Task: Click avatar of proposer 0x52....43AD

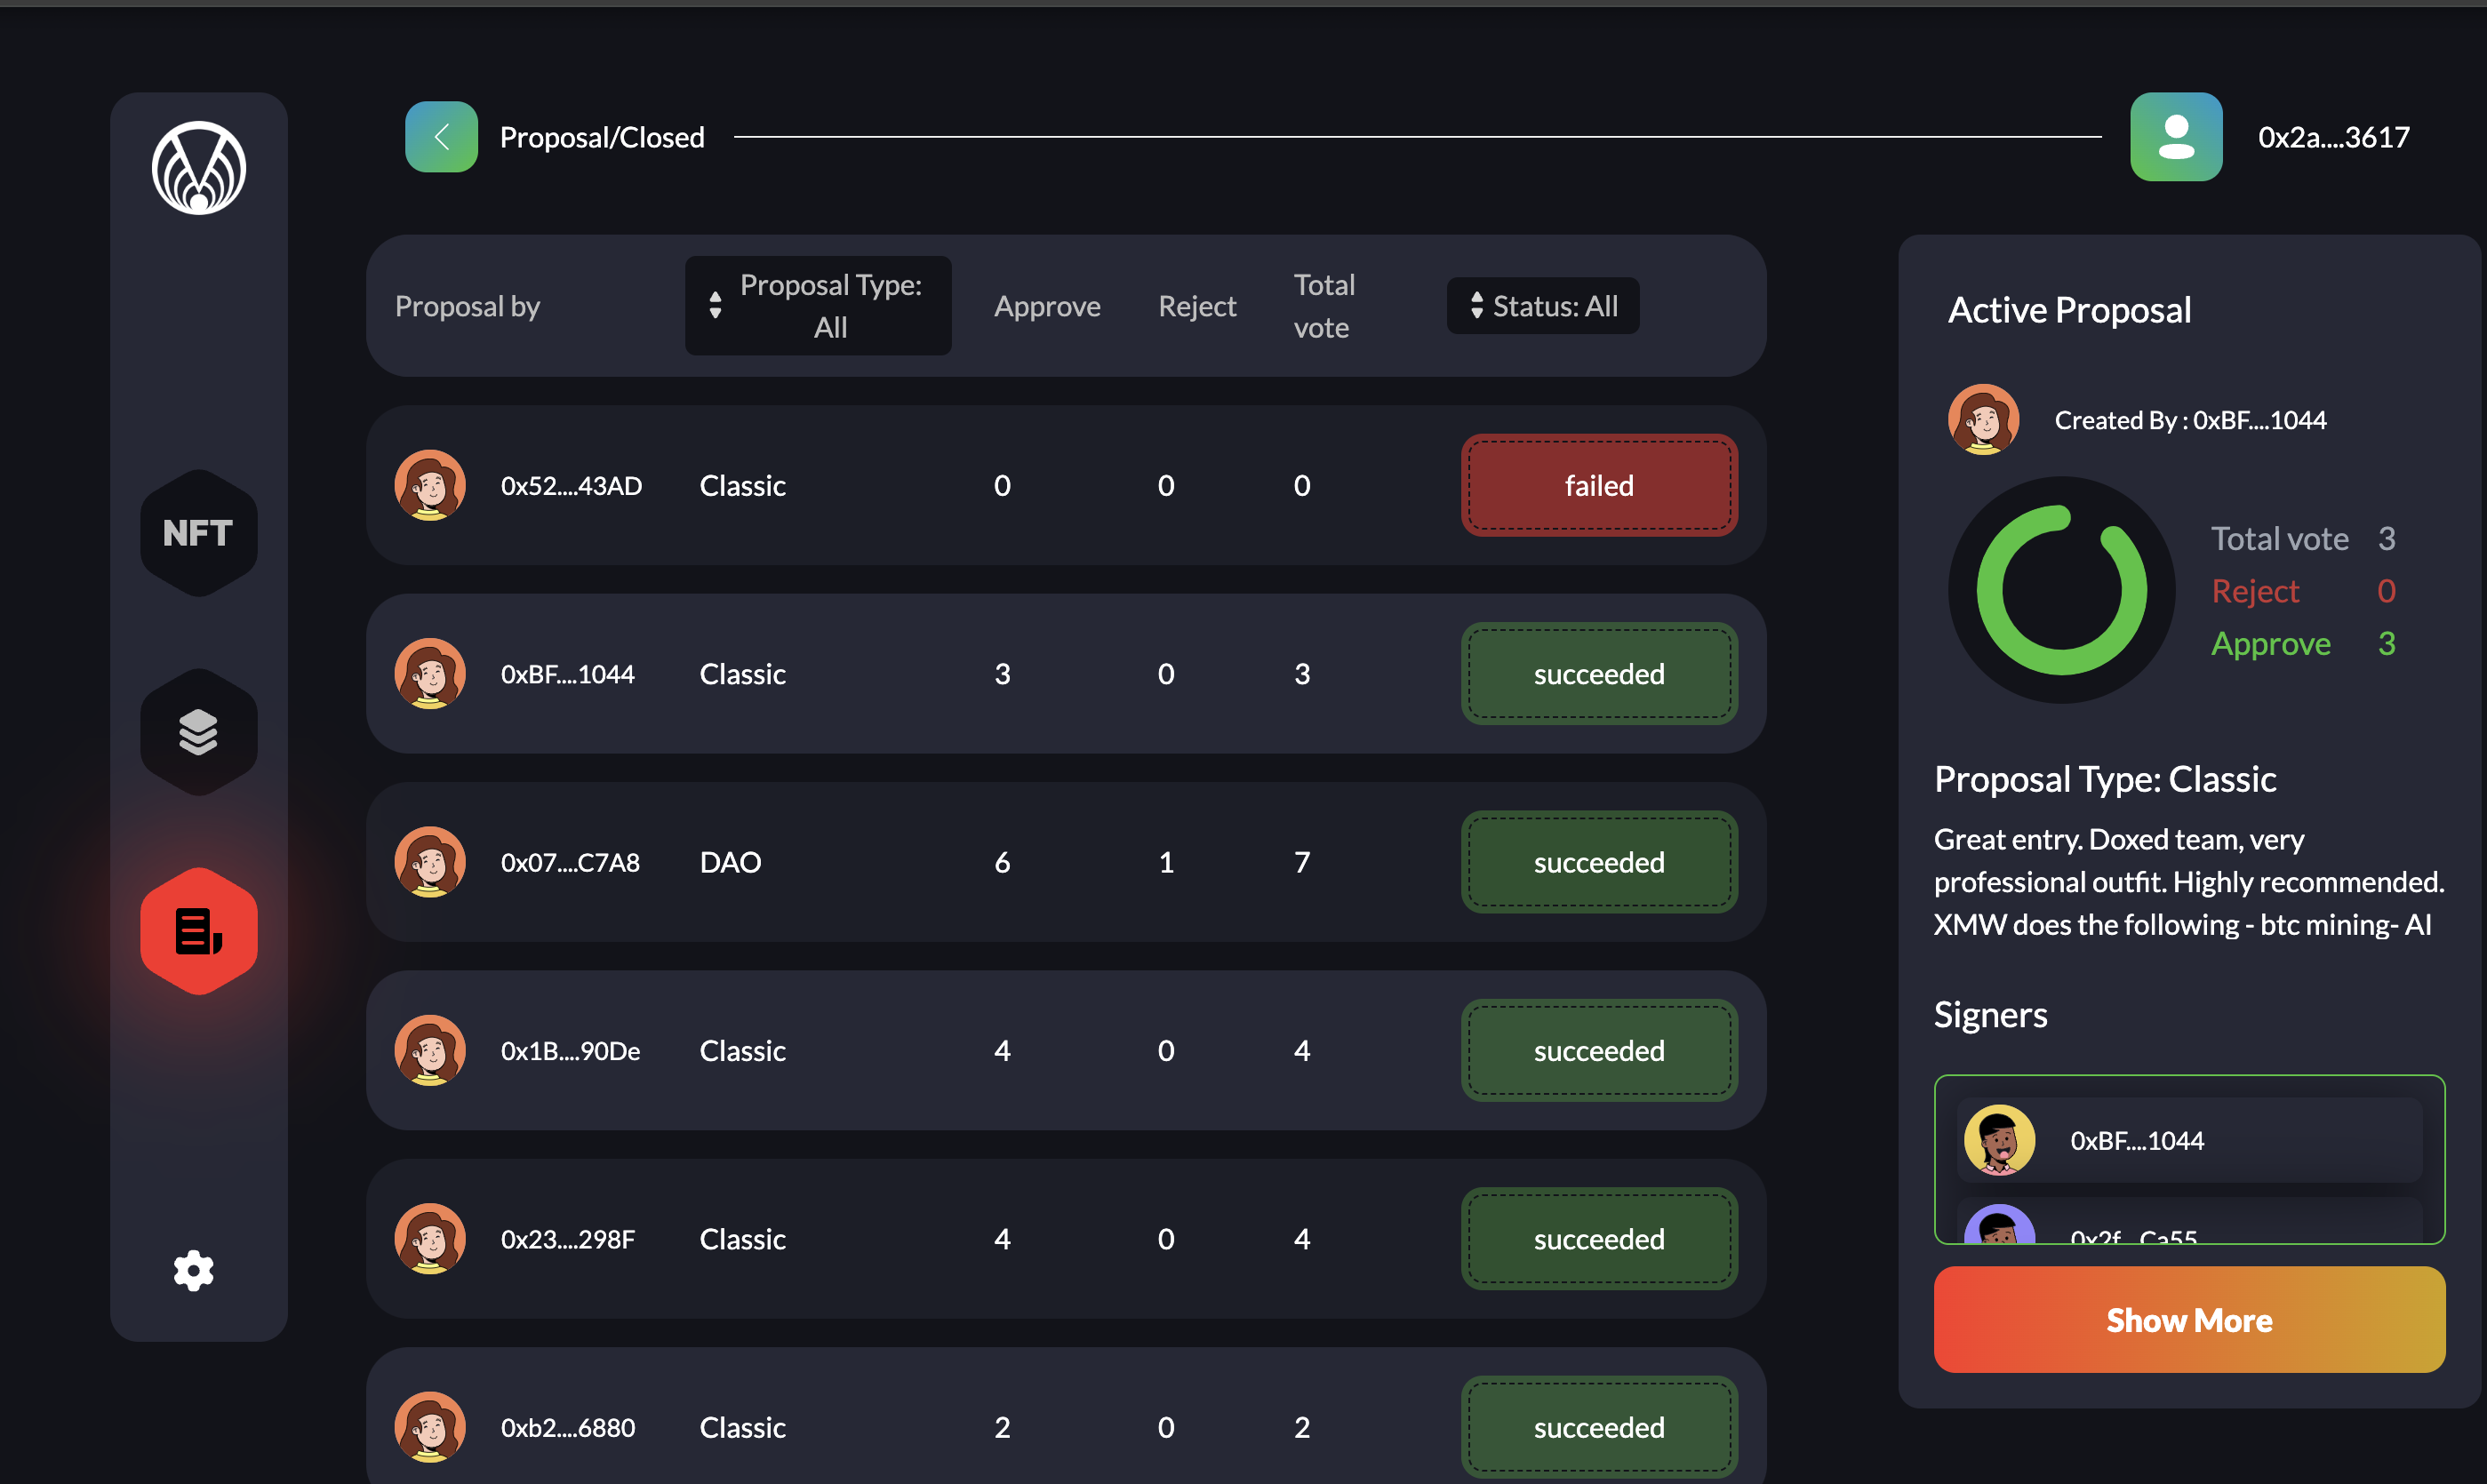Action: point(430,485)
